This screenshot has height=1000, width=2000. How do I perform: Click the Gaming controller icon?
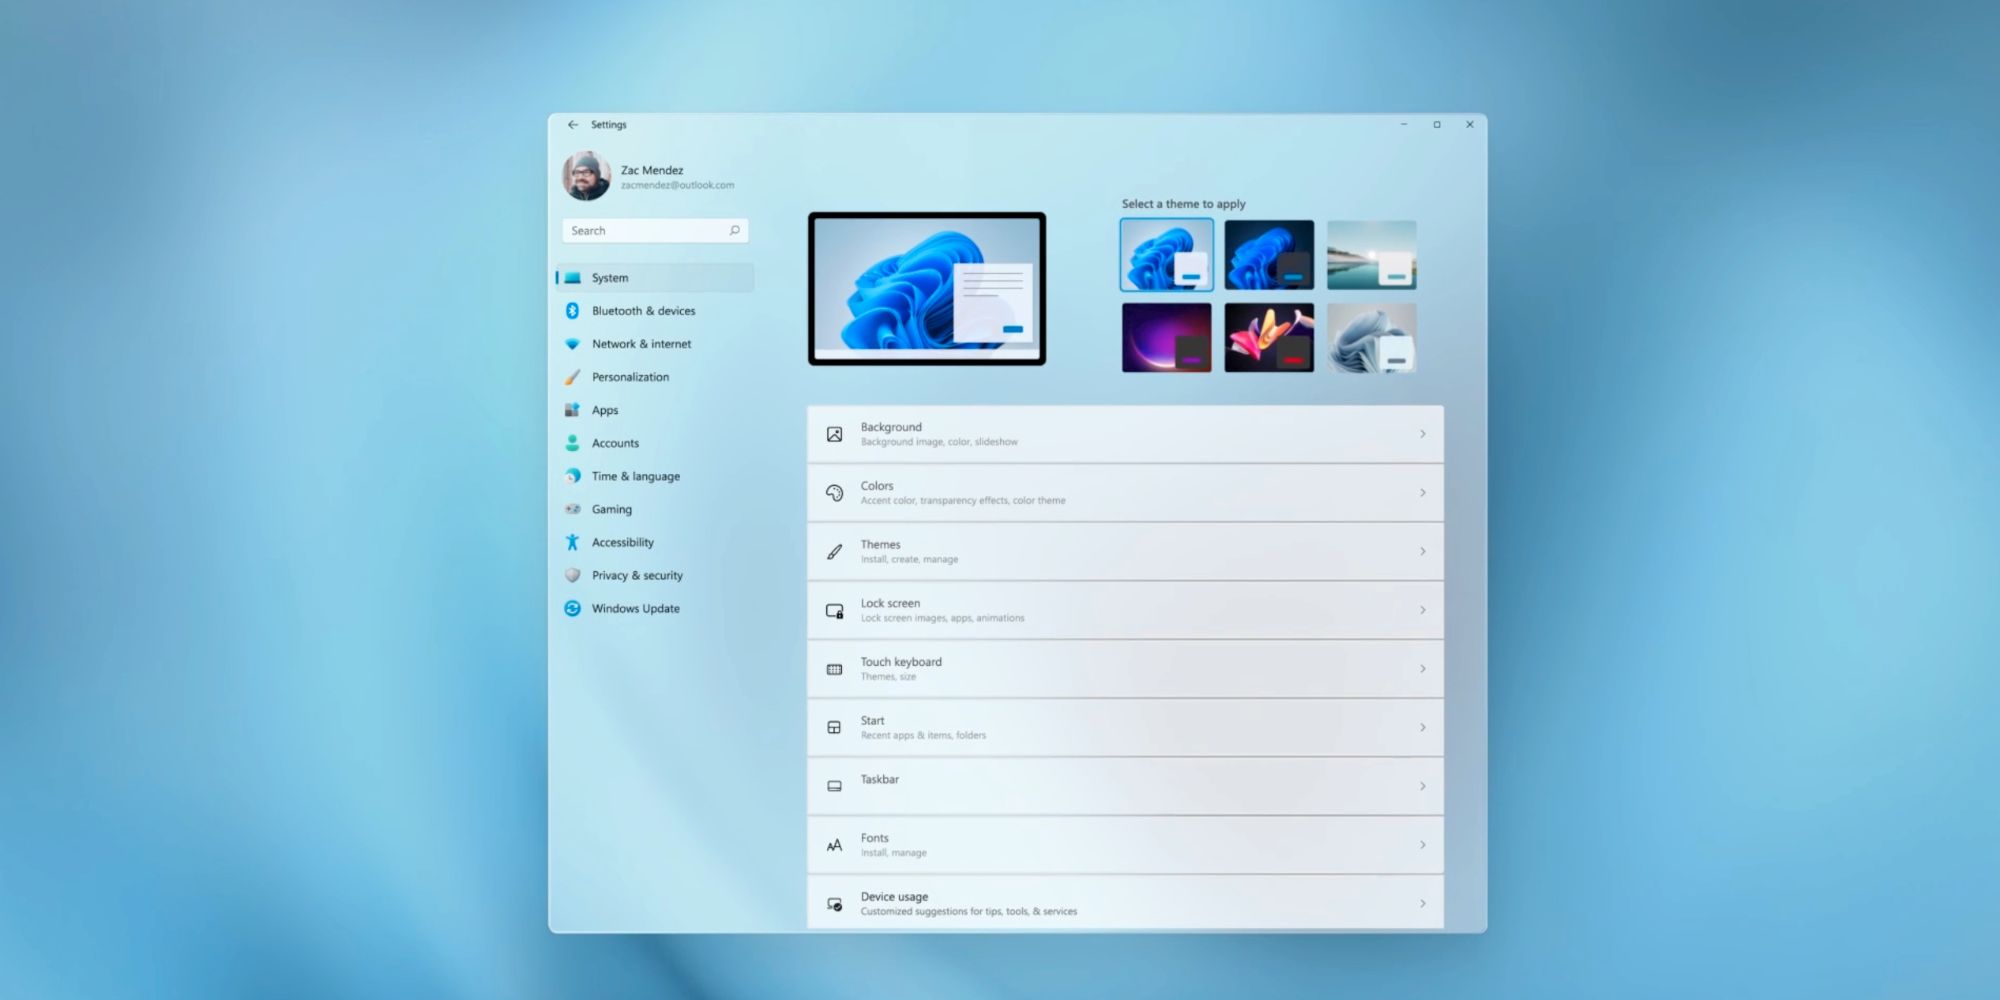tap(572, 509)
